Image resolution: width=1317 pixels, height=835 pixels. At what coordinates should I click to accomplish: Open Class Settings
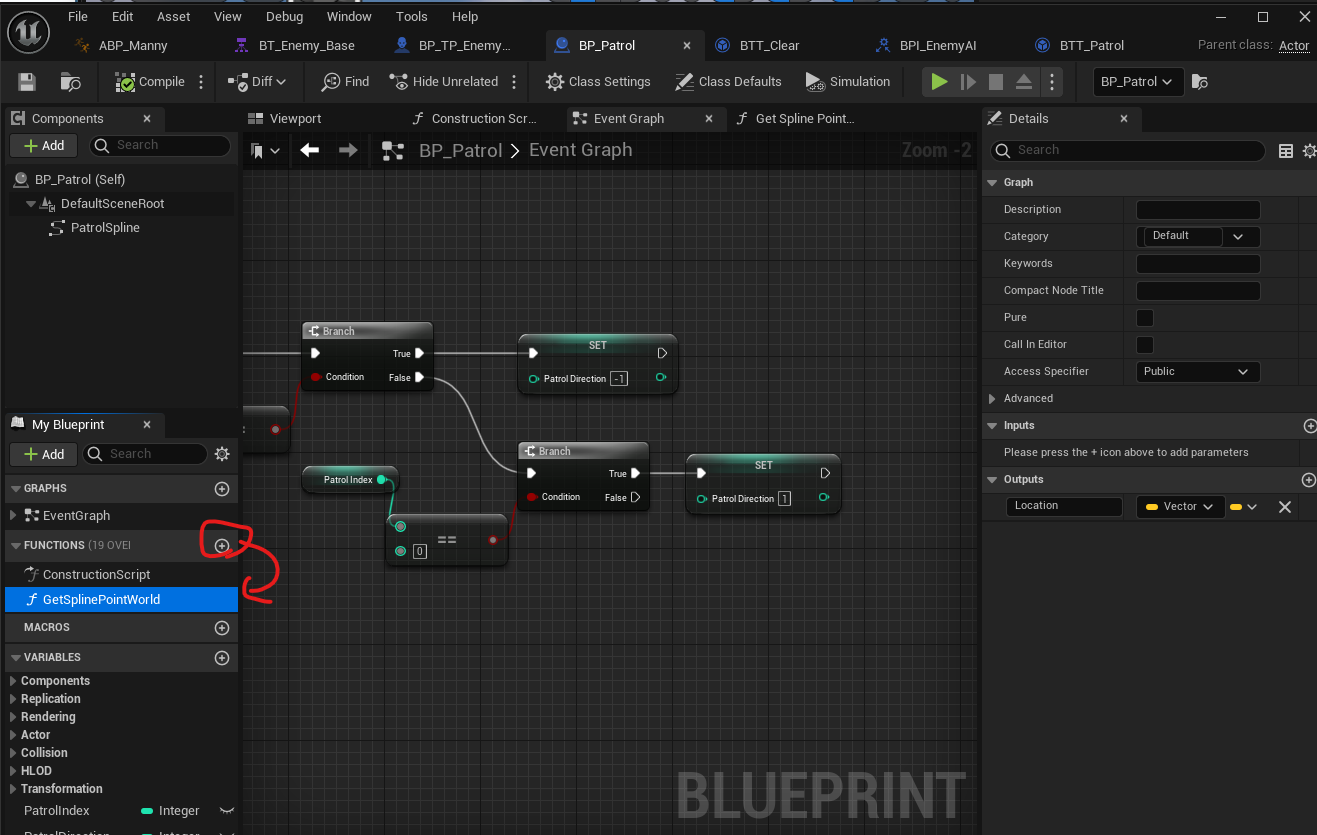pyautogui.click(x=598, y=82)
